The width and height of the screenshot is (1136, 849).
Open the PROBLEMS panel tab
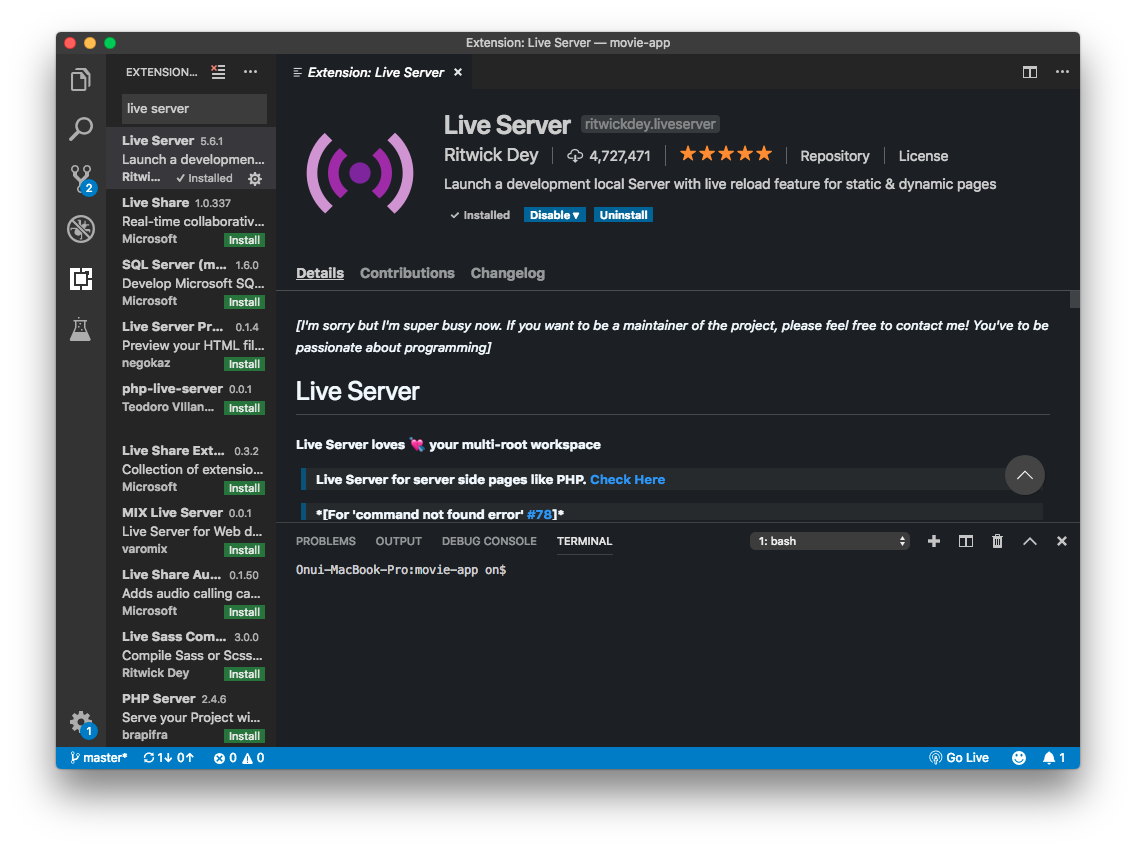[x=325, y=541]
